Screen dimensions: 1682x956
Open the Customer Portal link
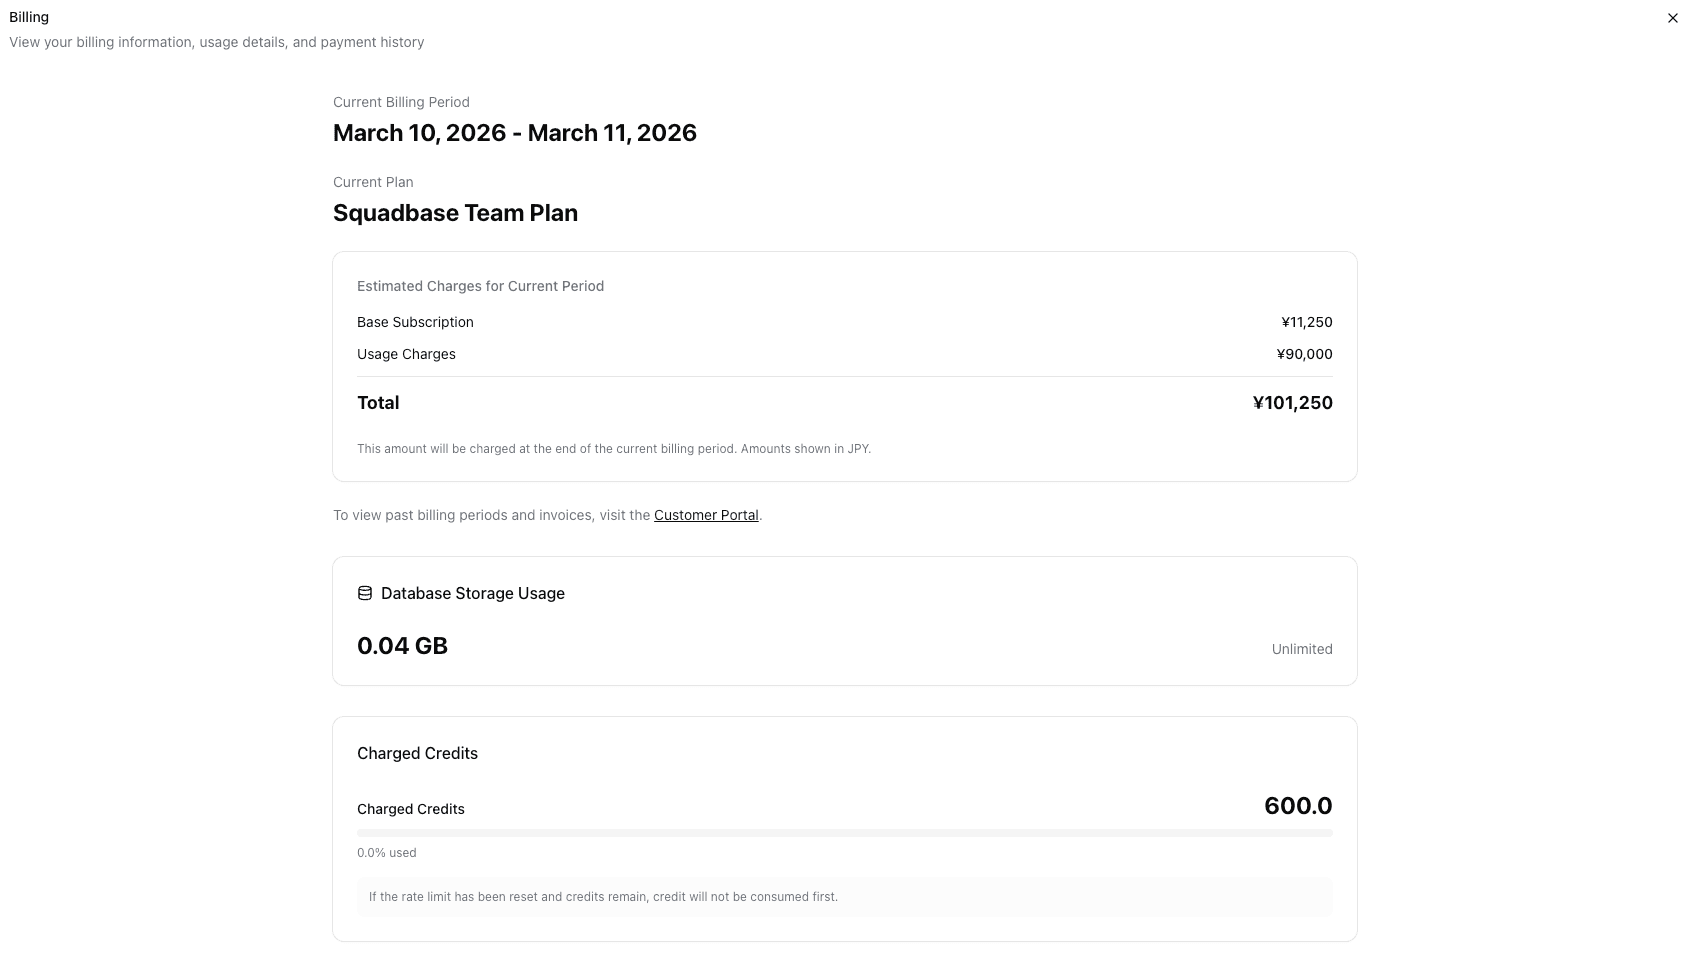pyautogui.click(x=706, y=515)
